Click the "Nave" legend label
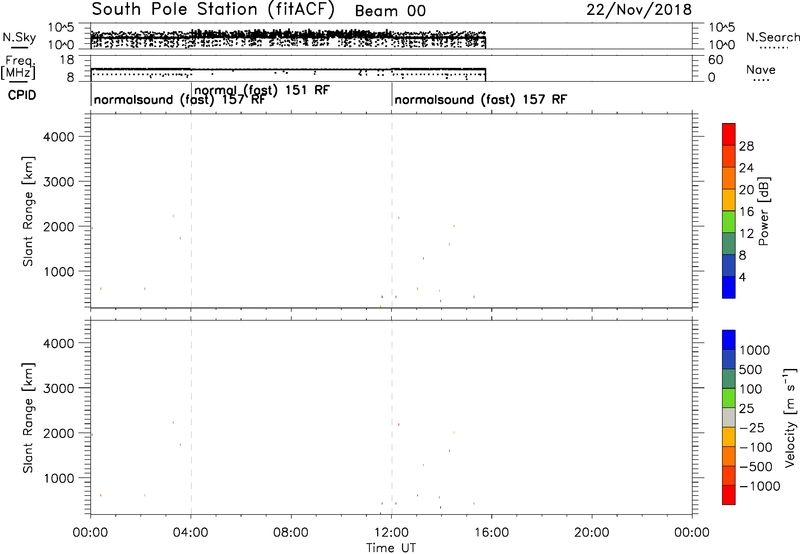 click(x=761, y=69)
